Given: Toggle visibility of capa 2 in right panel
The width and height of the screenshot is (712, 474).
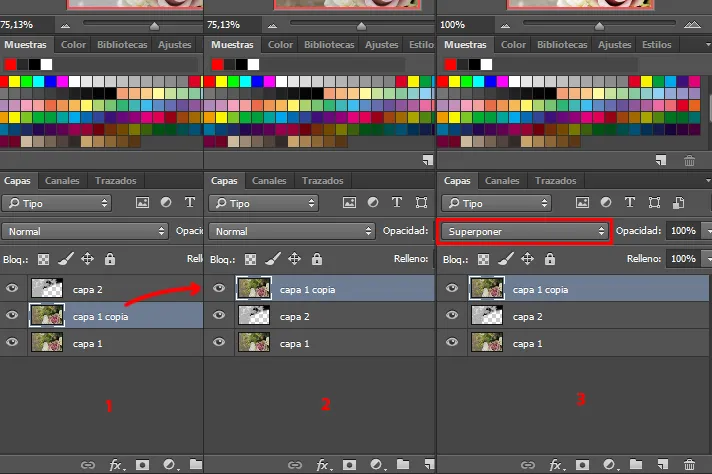Looking at the screenshot, I should (452, 315).
